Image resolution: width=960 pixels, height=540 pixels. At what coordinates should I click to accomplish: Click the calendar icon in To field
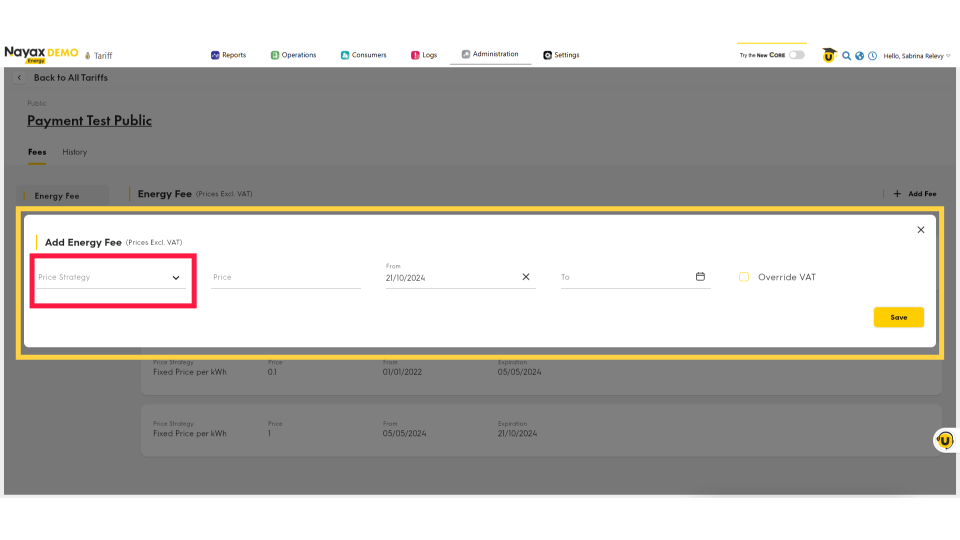(x=700, y=277)
